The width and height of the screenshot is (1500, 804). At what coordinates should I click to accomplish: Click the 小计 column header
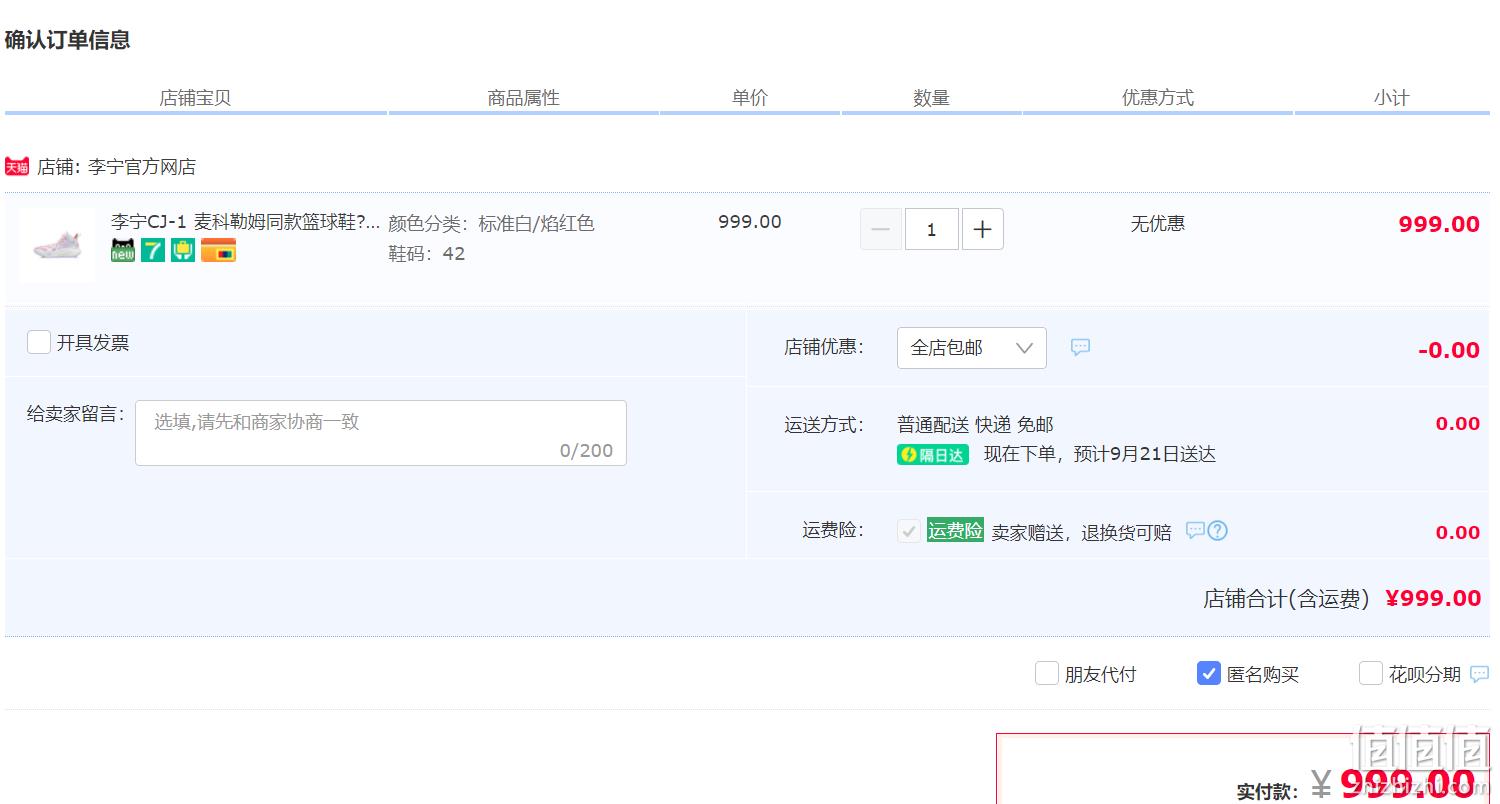click(1391, 98)
